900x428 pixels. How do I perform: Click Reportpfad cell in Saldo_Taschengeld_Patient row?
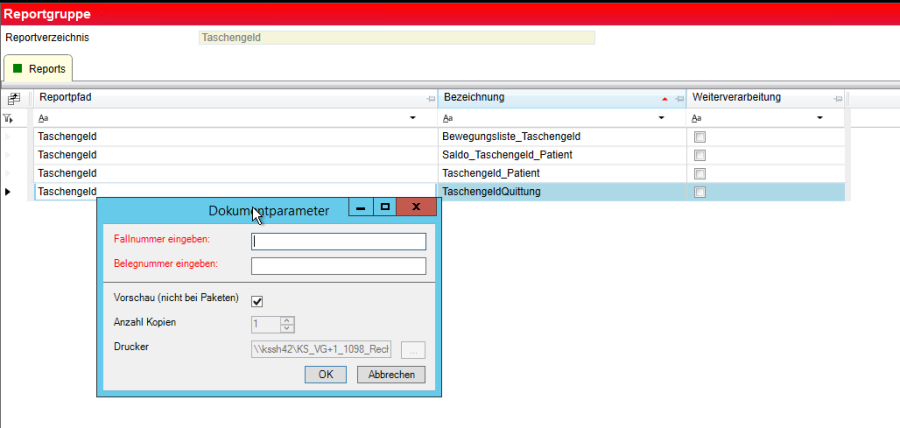tap(235, 155)
